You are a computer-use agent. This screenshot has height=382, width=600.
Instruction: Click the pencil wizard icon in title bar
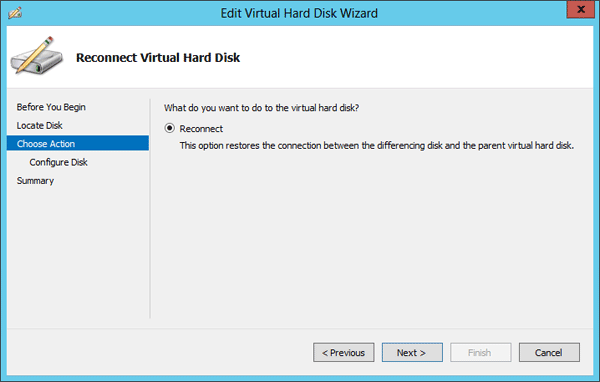[x=15, y=13]
